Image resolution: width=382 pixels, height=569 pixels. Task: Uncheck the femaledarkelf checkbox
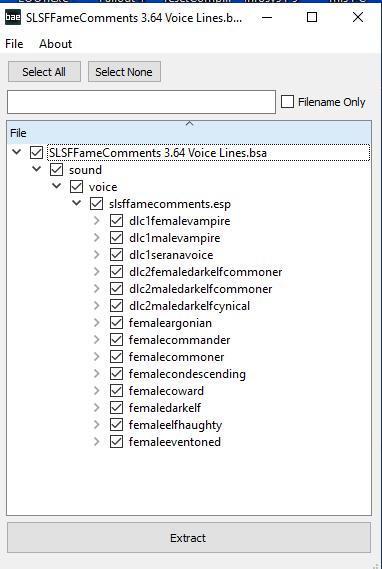pyautogui.click(x=116, y=408)
